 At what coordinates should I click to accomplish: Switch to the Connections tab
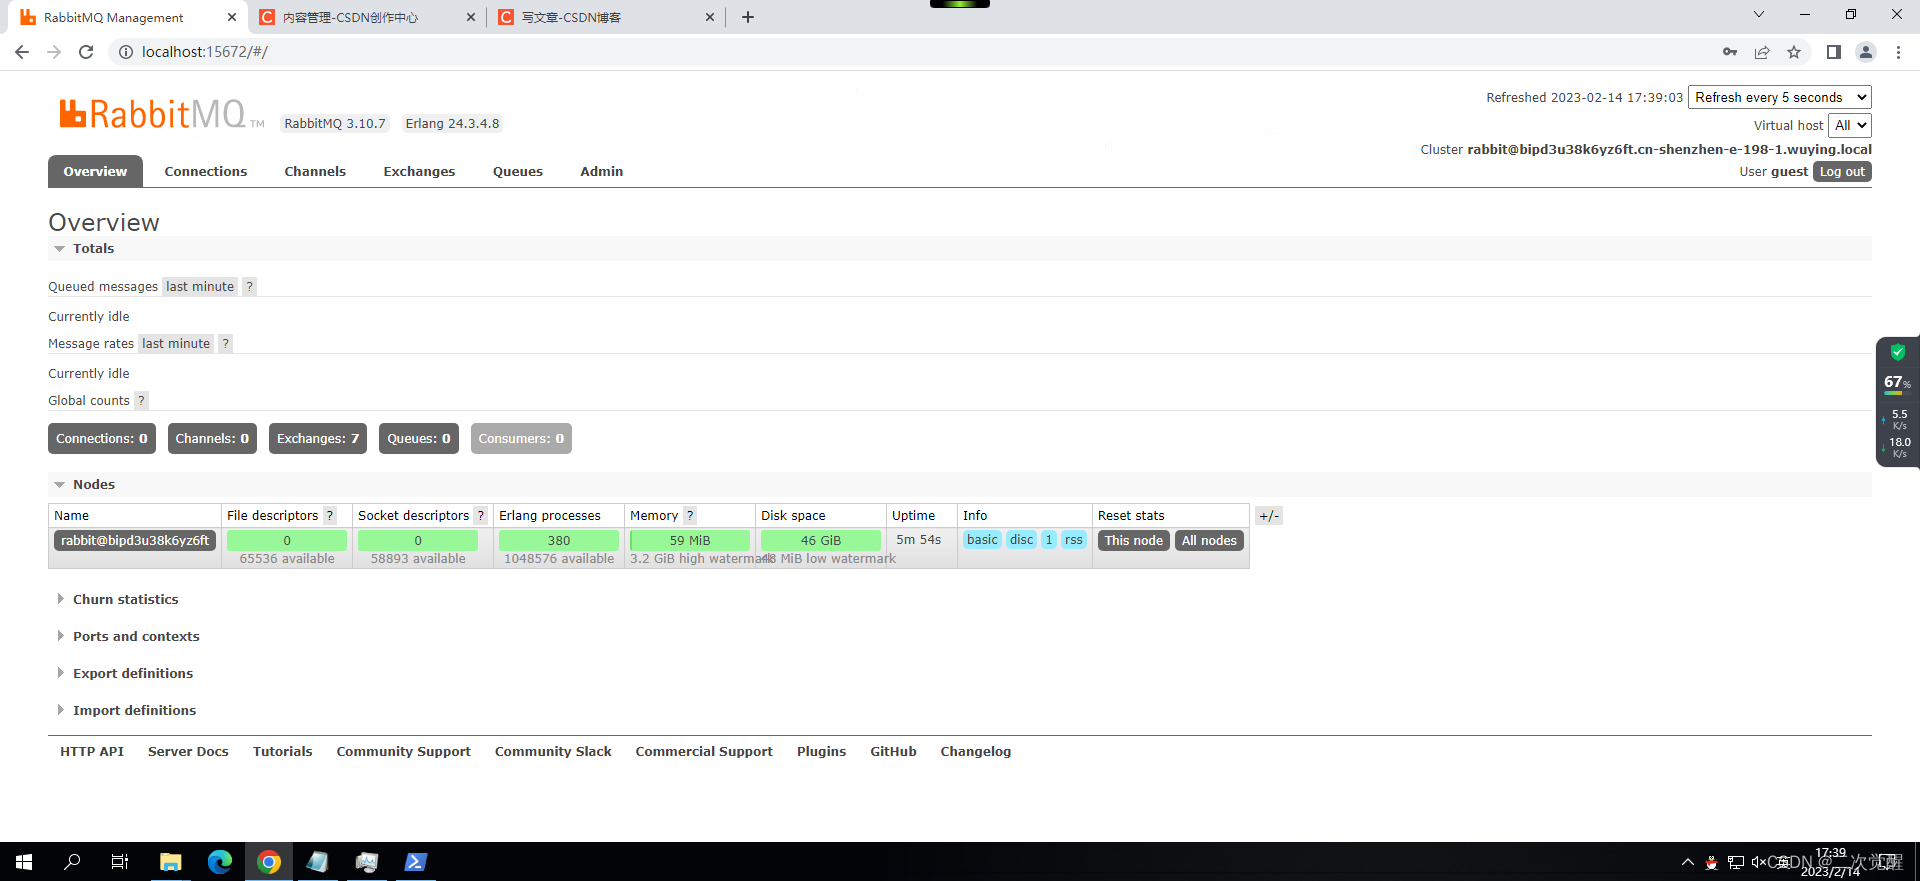click(206, 171)
